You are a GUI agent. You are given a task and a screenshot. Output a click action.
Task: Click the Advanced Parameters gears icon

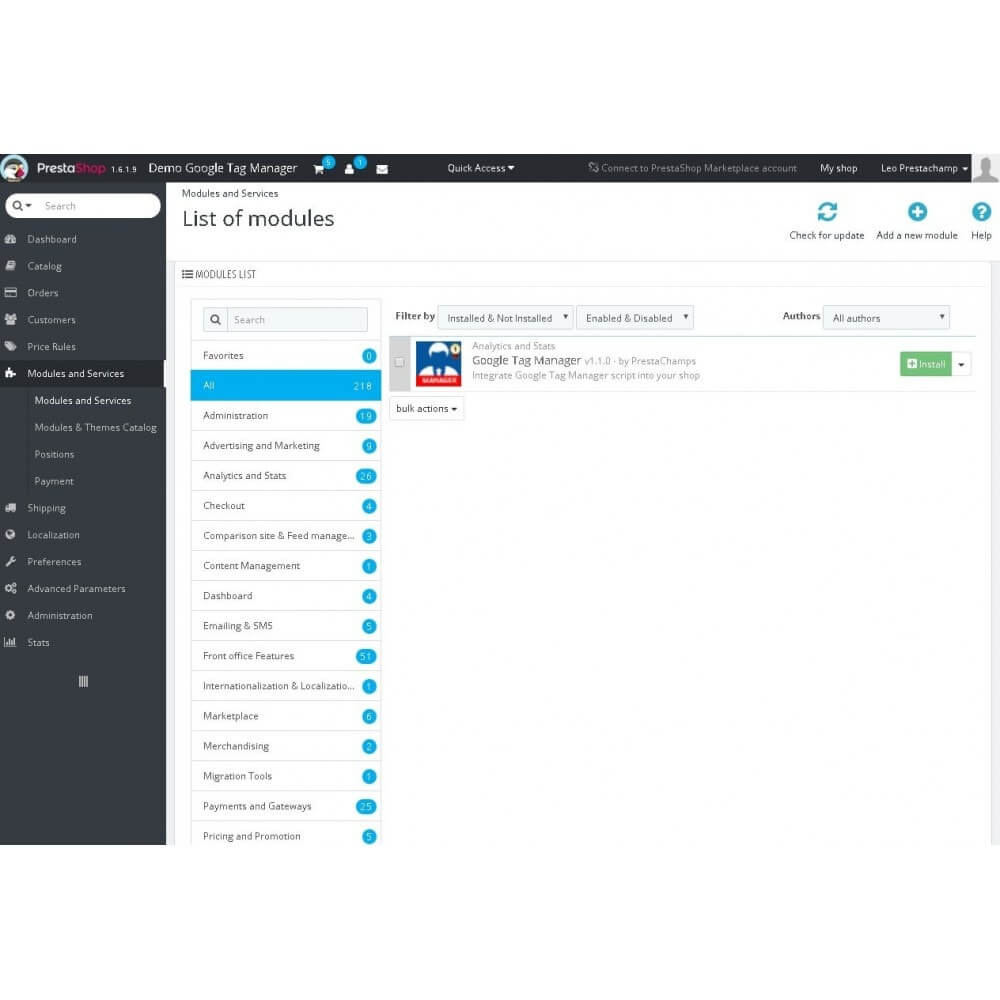[10, 589]
